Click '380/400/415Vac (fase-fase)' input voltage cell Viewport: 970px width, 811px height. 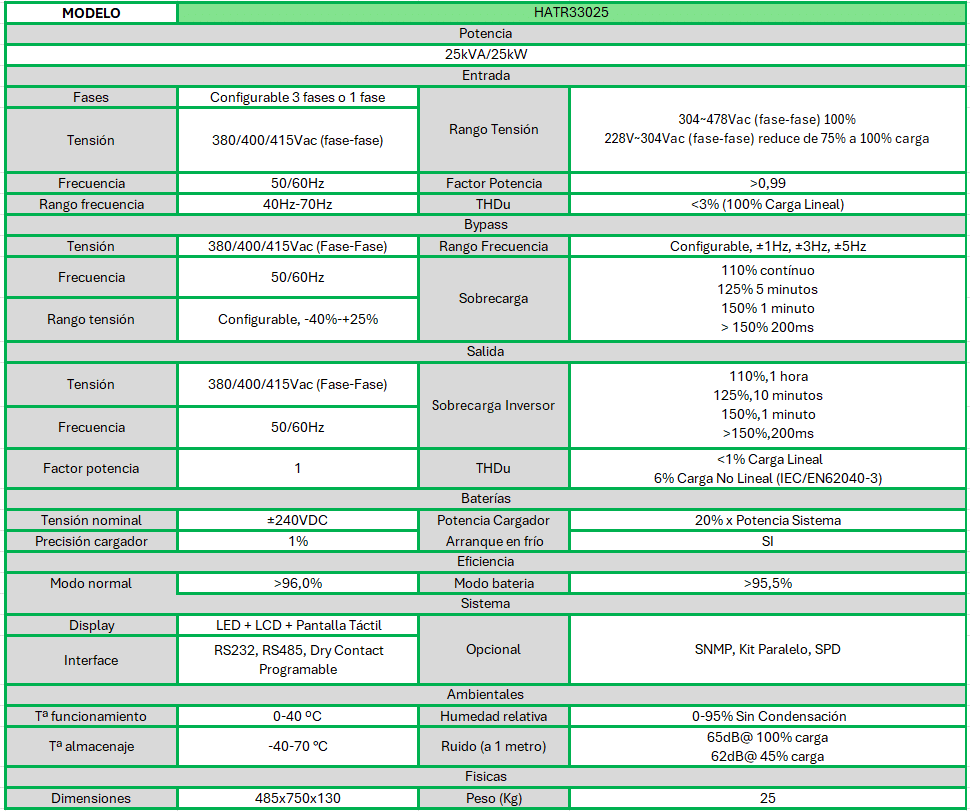point(298,140)
